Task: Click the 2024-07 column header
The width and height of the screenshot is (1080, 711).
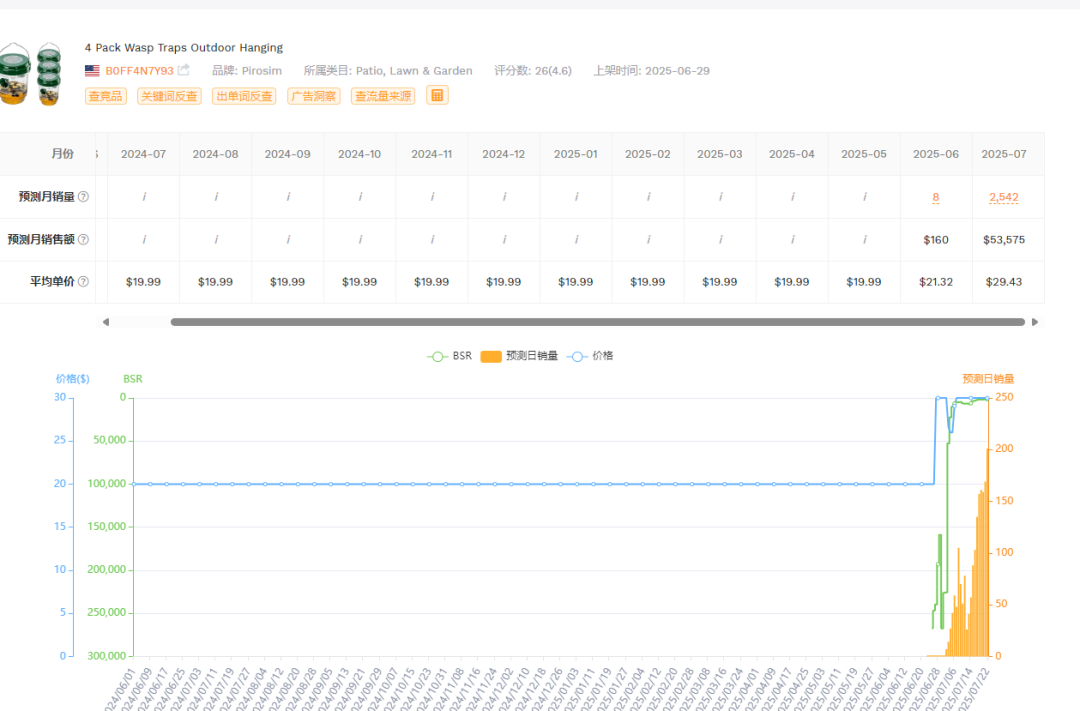Action: point(143,154)
